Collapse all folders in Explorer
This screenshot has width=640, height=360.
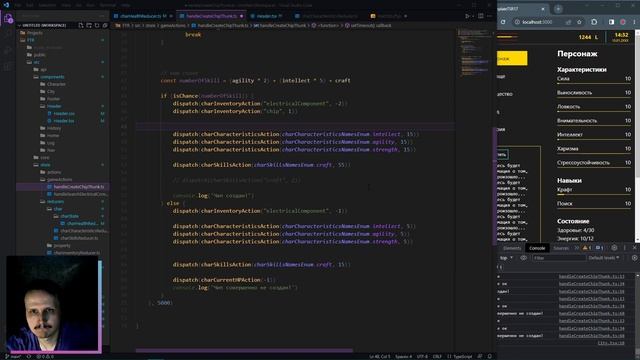[x=105, y=25]
